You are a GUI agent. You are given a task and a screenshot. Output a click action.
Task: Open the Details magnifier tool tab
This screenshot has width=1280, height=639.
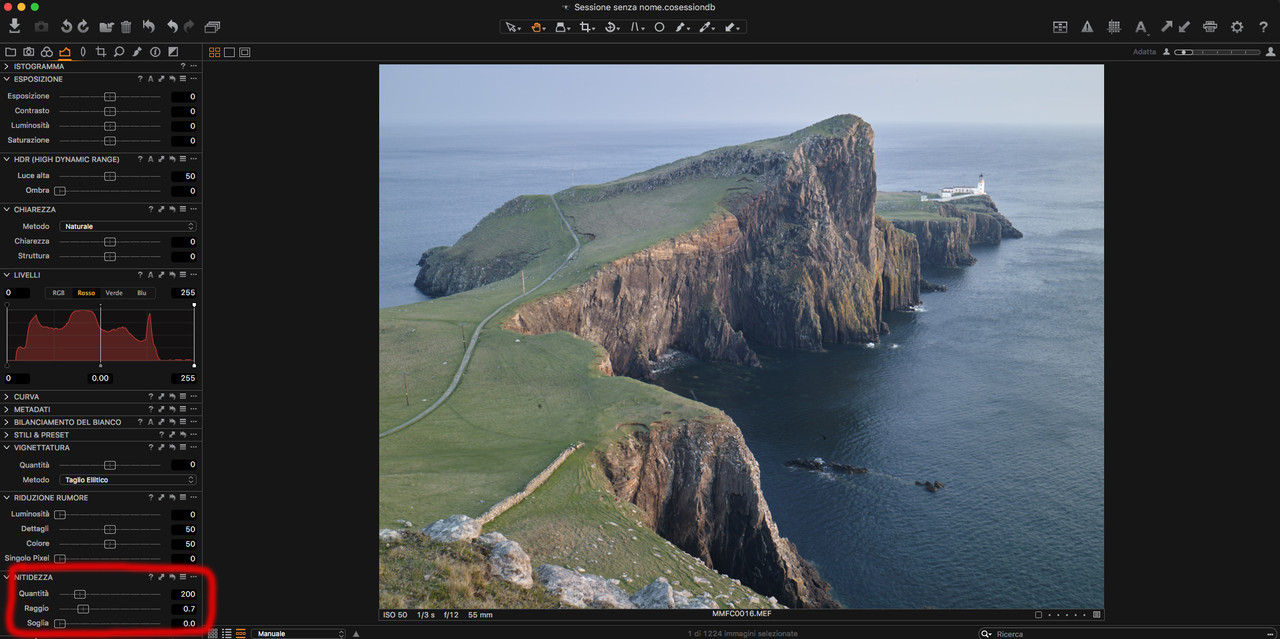(x=118, y=51)
